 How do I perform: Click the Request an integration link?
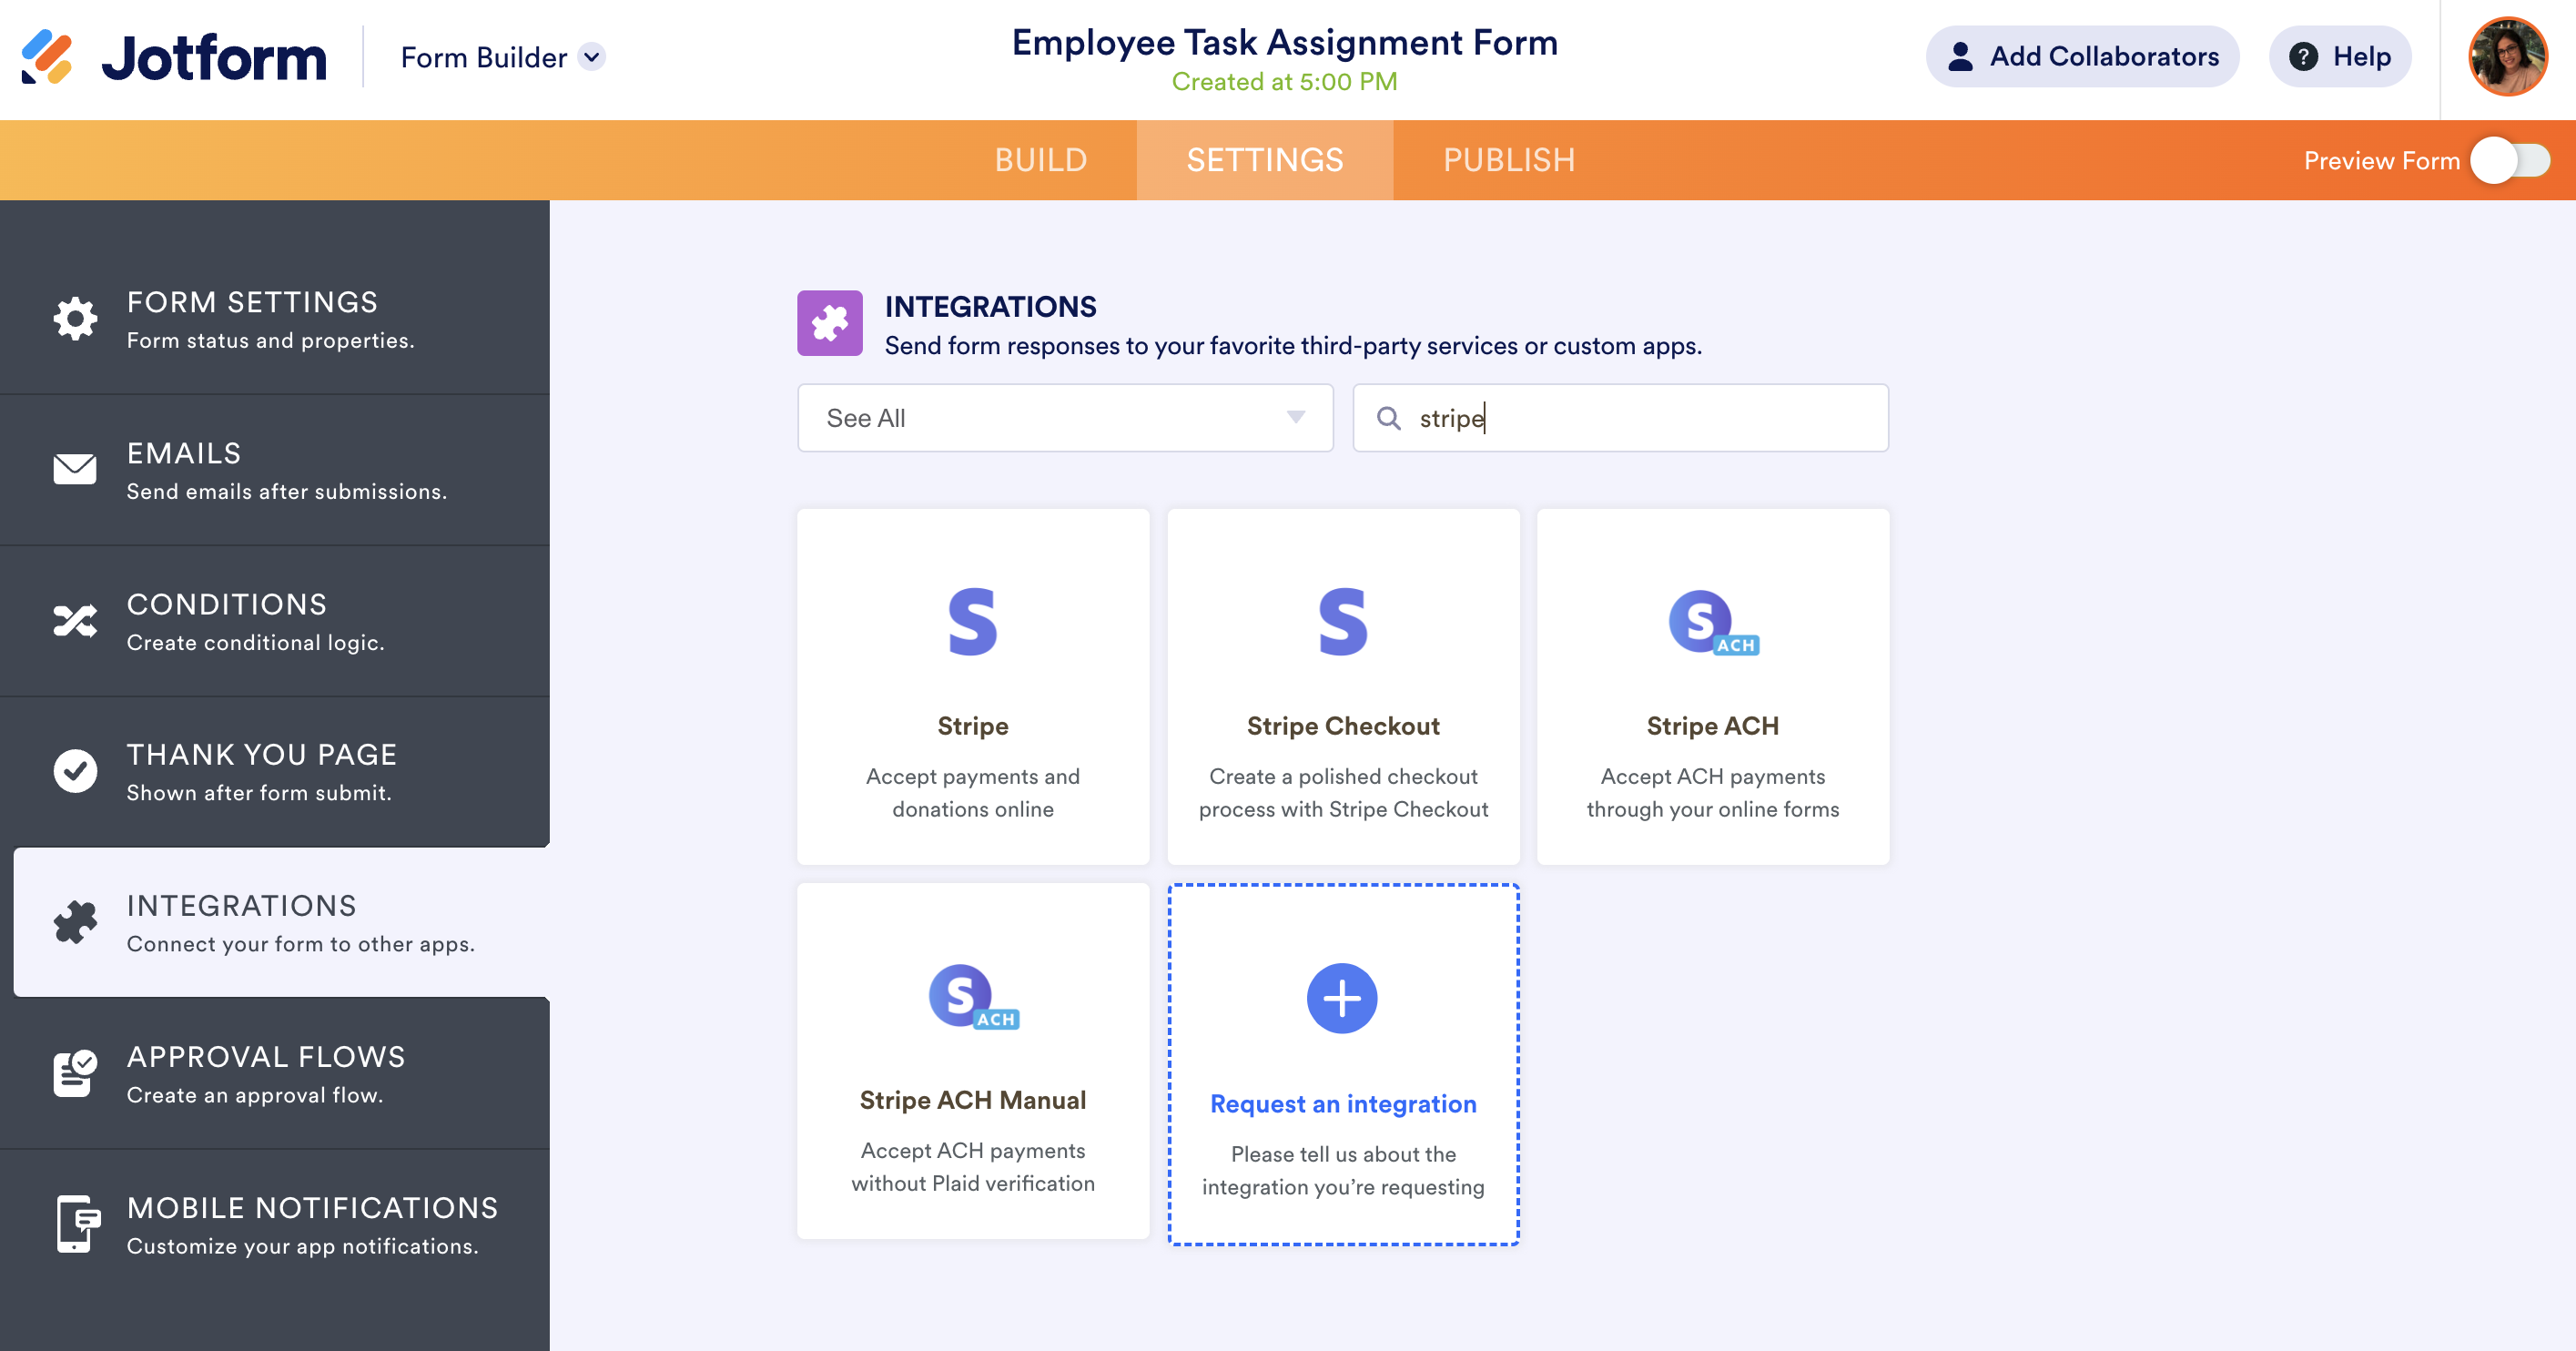point(1342,1103)
